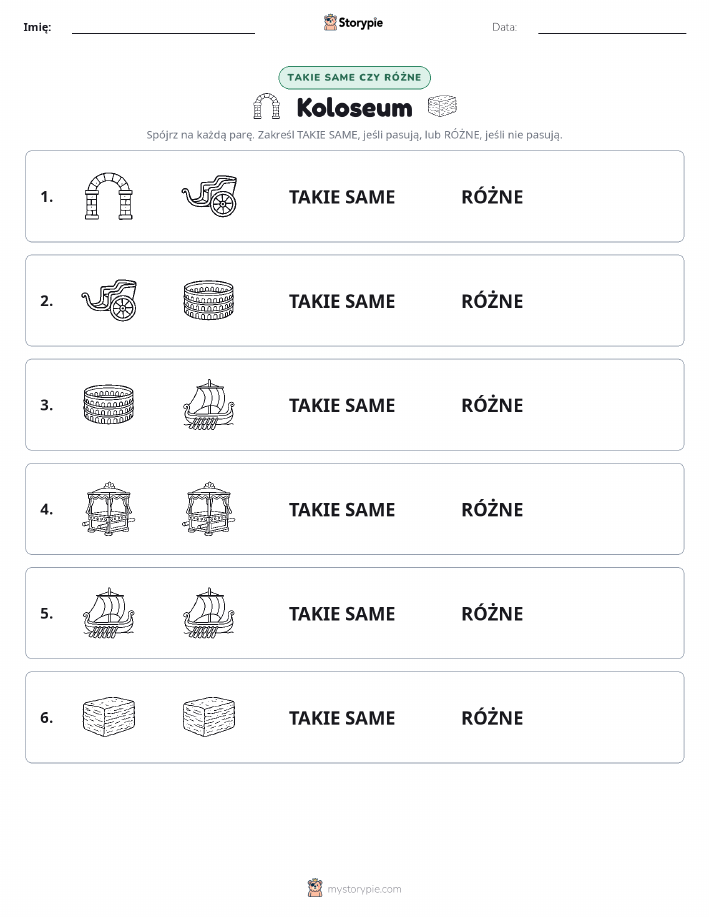Select the right ship icon in row 5

pos(209,613)
